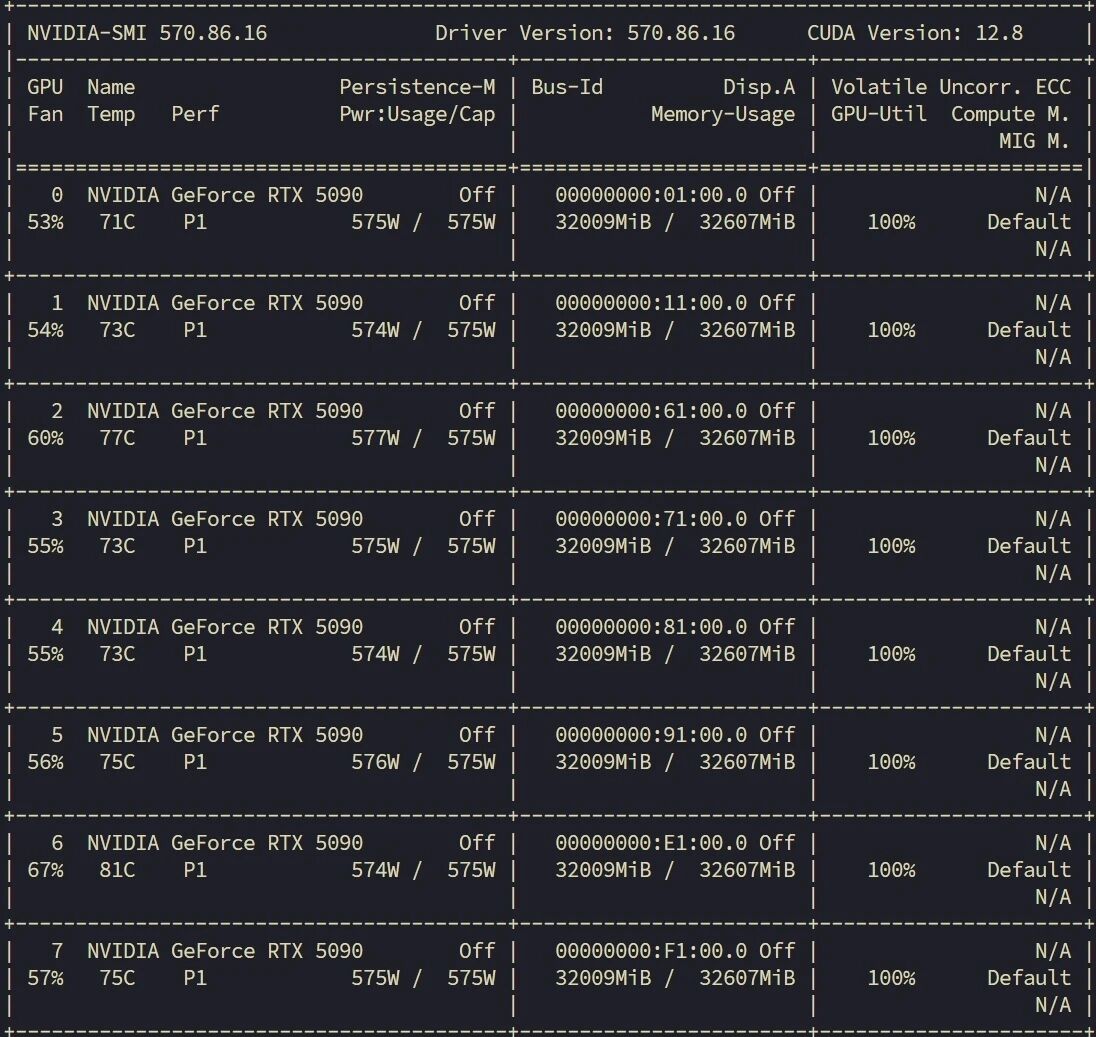Viewport: 1096px width, 1037px height.
Task: Click the CUDA Version 12.8 text
Action: pos(914,33)
